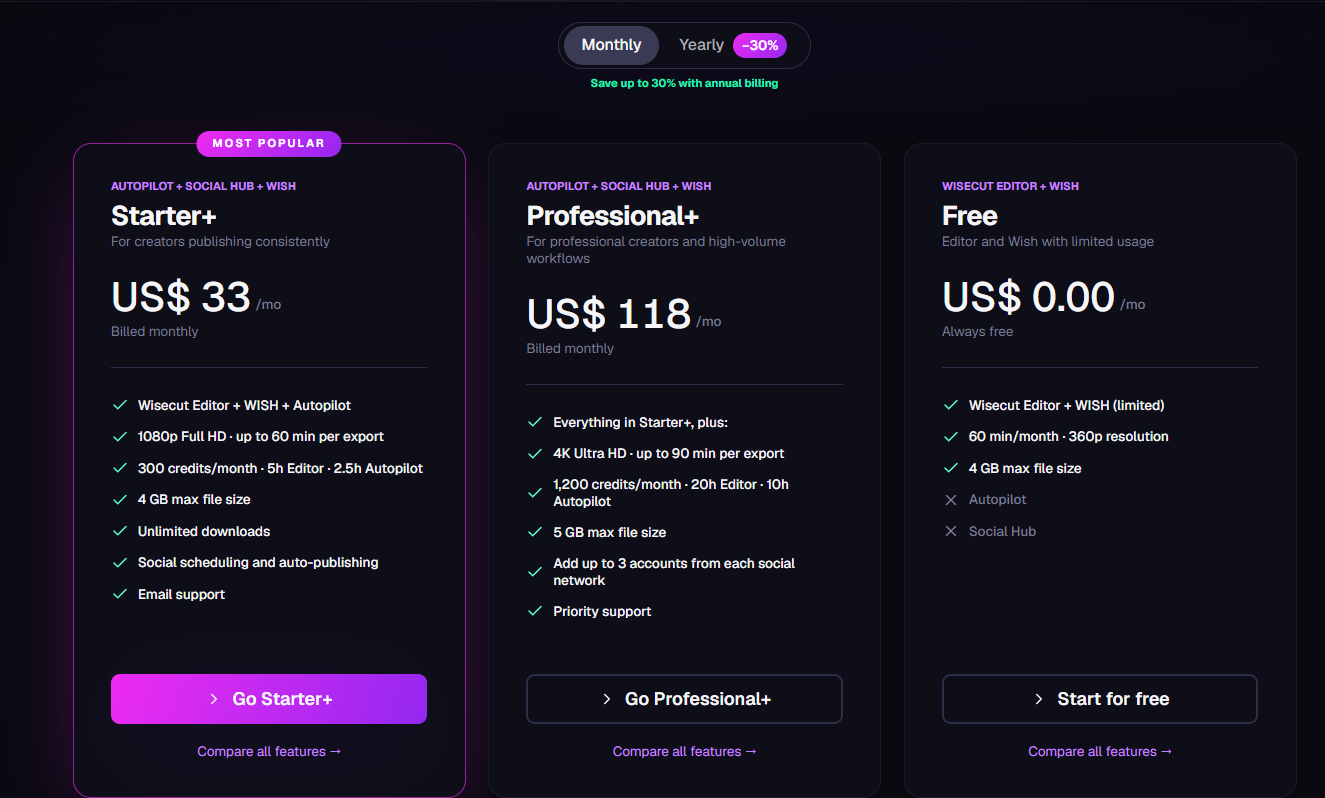The width and height of the screenshot is (1325, 798).
Task: Click 'Editor and Wish with limited usage' text
Action: (1048, 241)
